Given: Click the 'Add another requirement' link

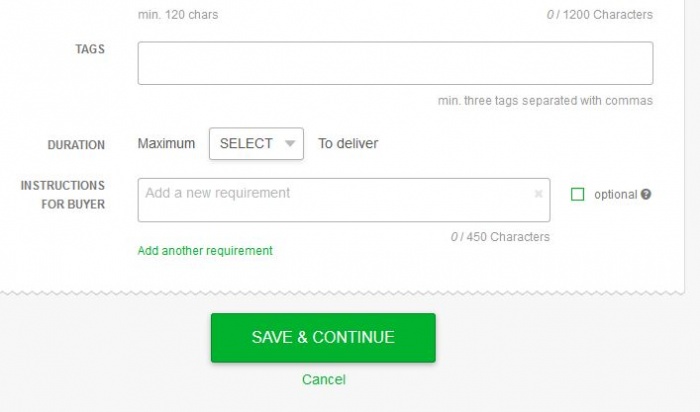Looking at the screenshot, I should coord(204,250).
